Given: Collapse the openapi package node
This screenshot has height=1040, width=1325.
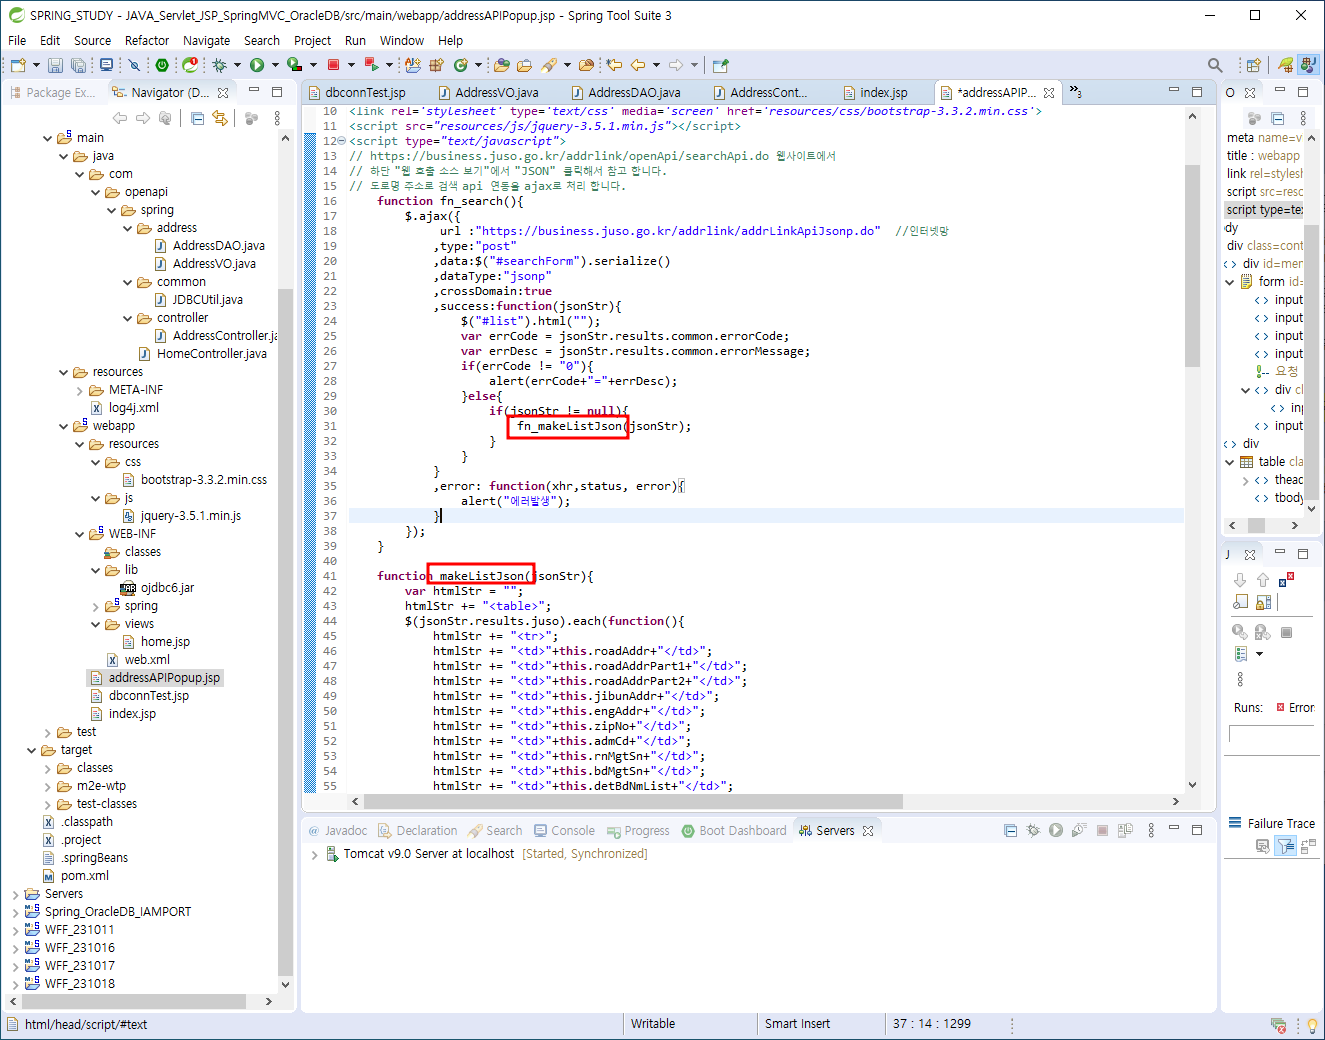Looking at the screenshot, I should click(95, 192).
